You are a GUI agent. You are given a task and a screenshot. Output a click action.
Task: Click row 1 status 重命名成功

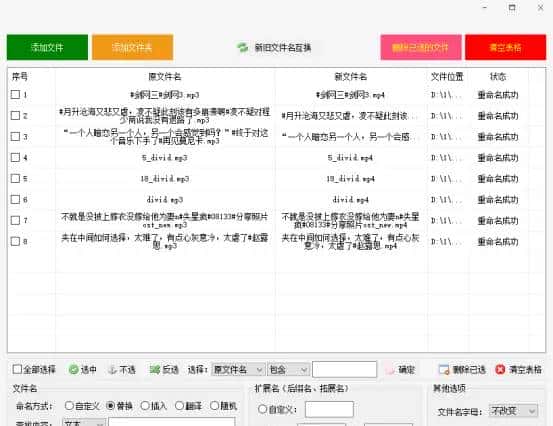[498, 95]
